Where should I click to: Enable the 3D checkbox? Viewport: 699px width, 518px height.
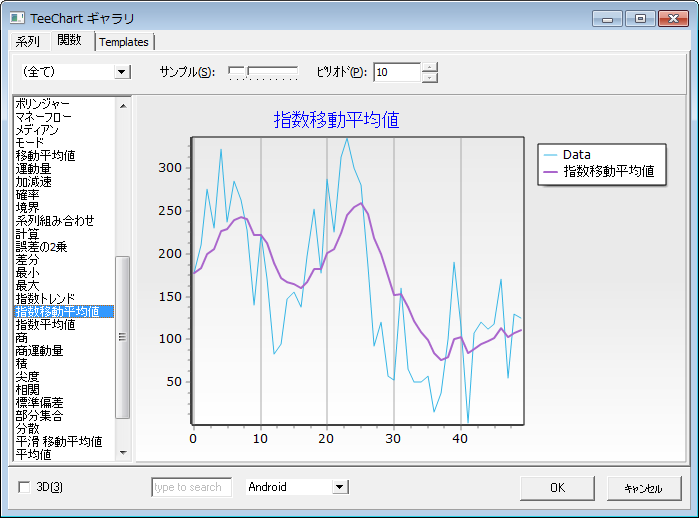pos(25,487)
